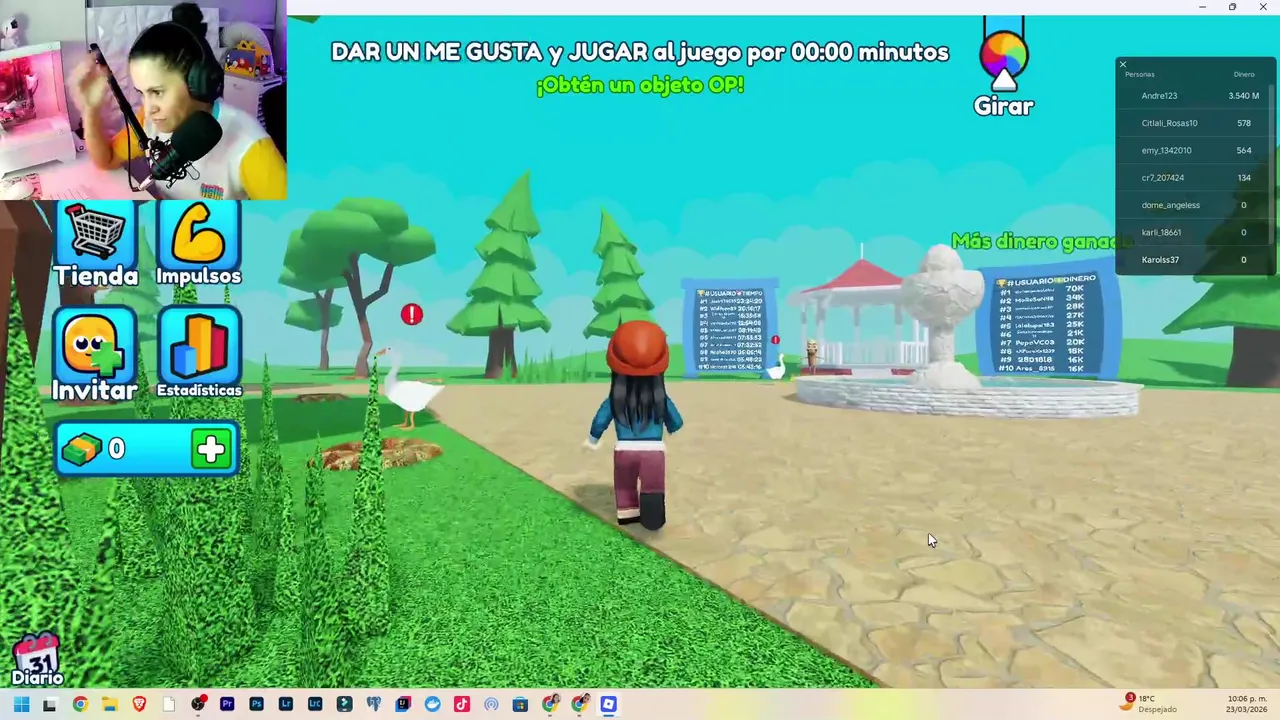Open Adobe Premiere Pro from the taskbar
Viewport: 1280px width, 720px height.
(227, 704)
